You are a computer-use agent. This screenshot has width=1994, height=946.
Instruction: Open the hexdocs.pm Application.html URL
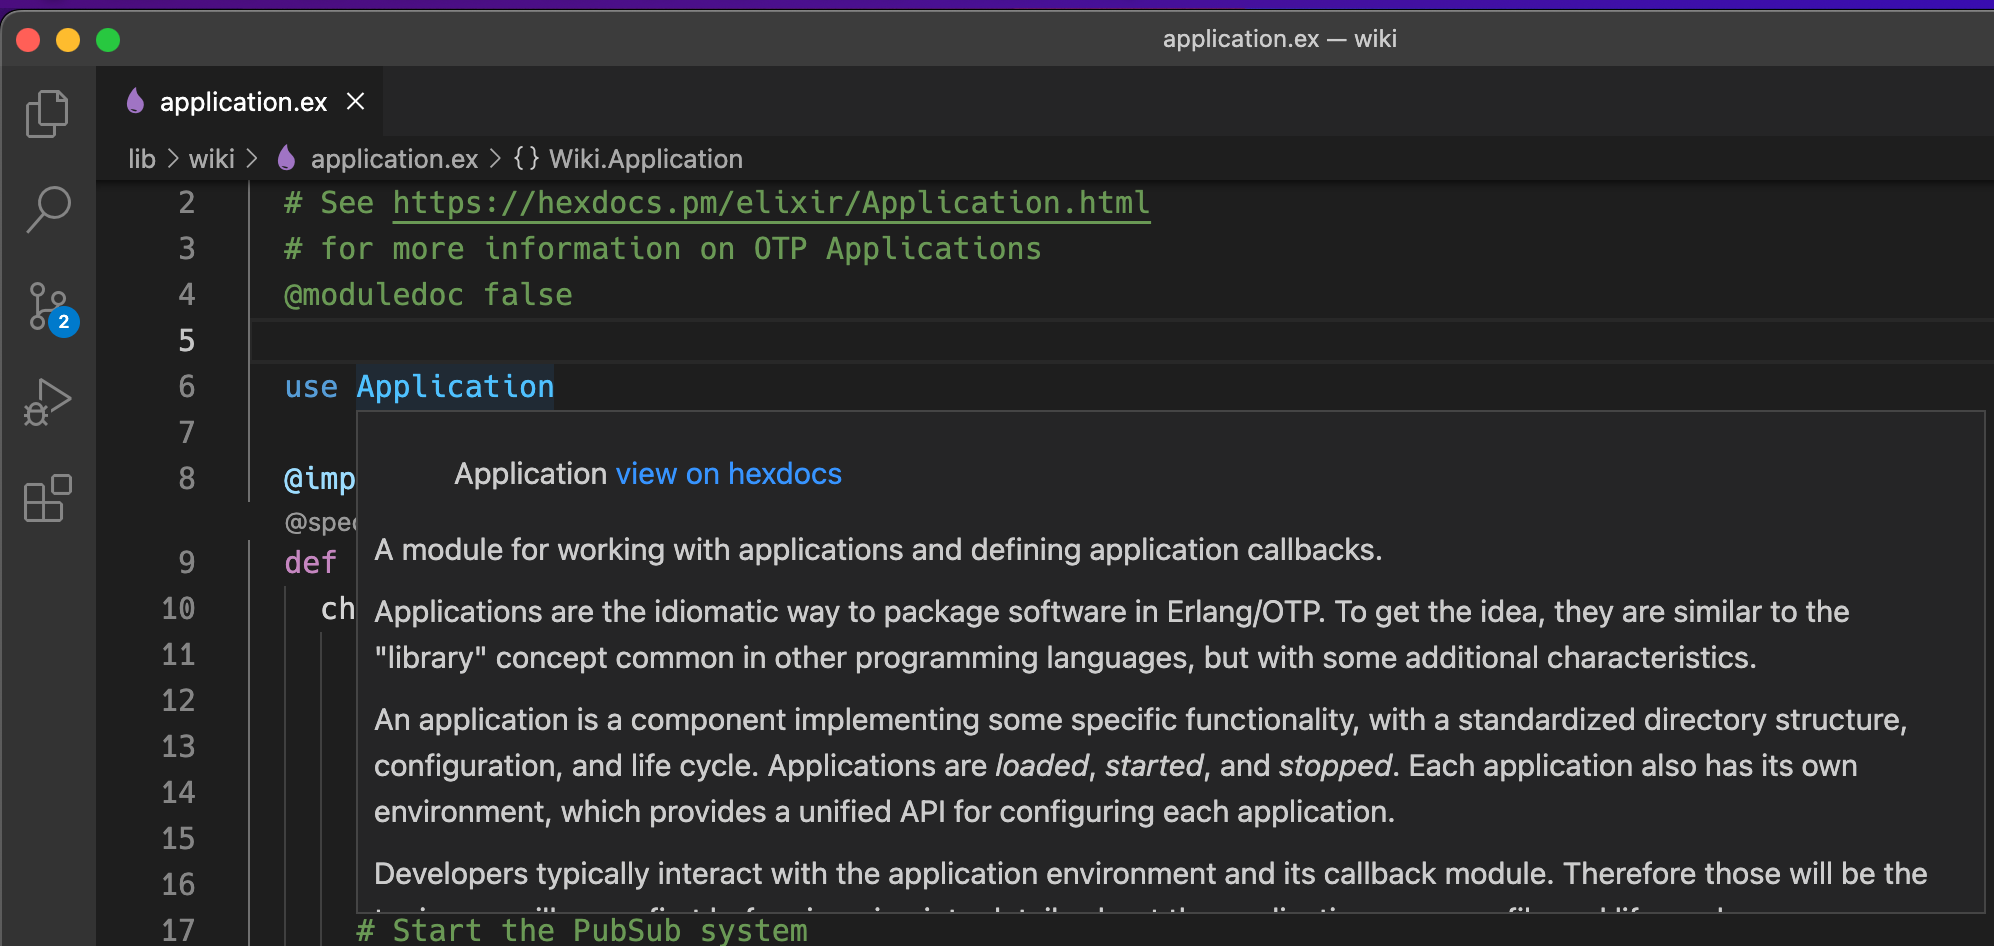pyautogui.click(x=770, y=202)
